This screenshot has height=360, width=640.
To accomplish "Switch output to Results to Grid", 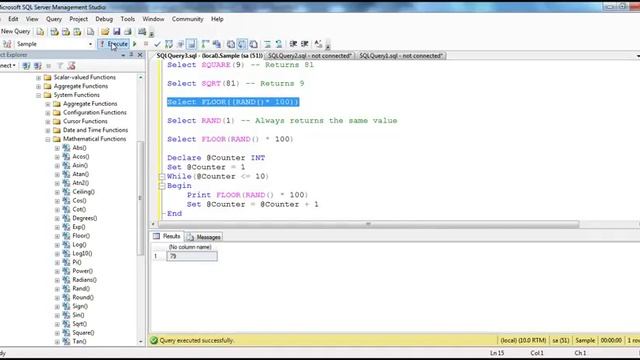I will coord(242,44).
